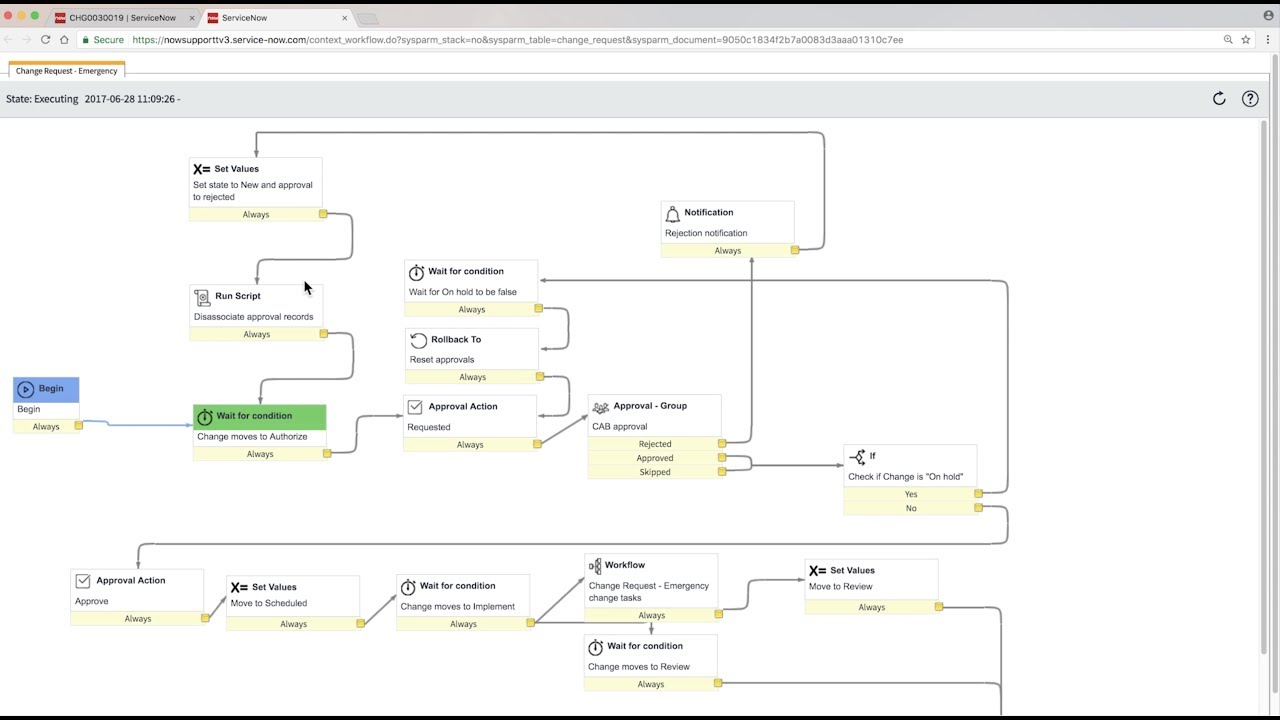
Task: Click the On hold Wait for condition timer icon
Action: pos(416,272)
